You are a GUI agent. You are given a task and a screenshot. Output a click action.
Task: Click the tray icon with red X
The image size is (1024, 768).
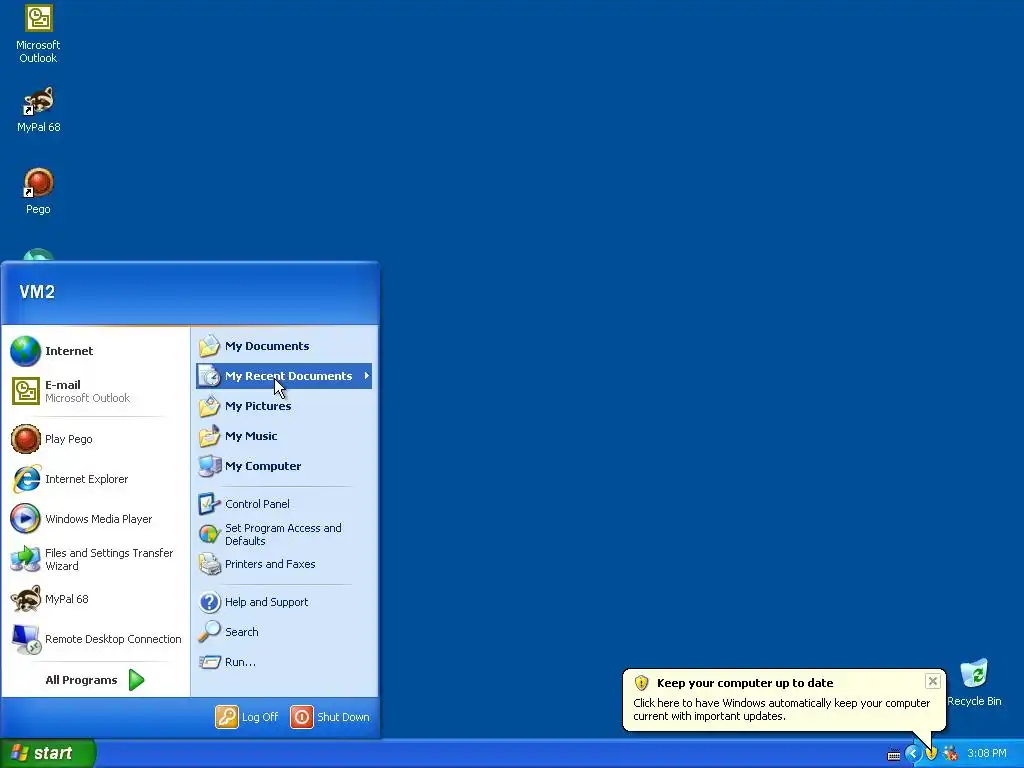coord(950,754)
